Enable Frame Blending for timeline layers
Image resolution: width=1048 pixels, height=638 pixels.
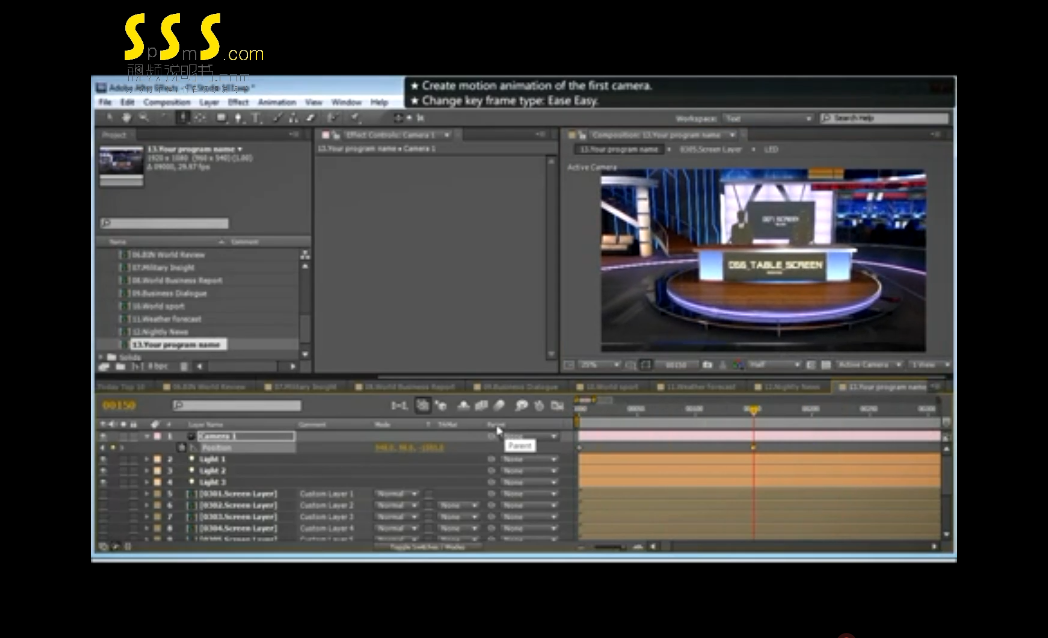click(x=481, y=406)
